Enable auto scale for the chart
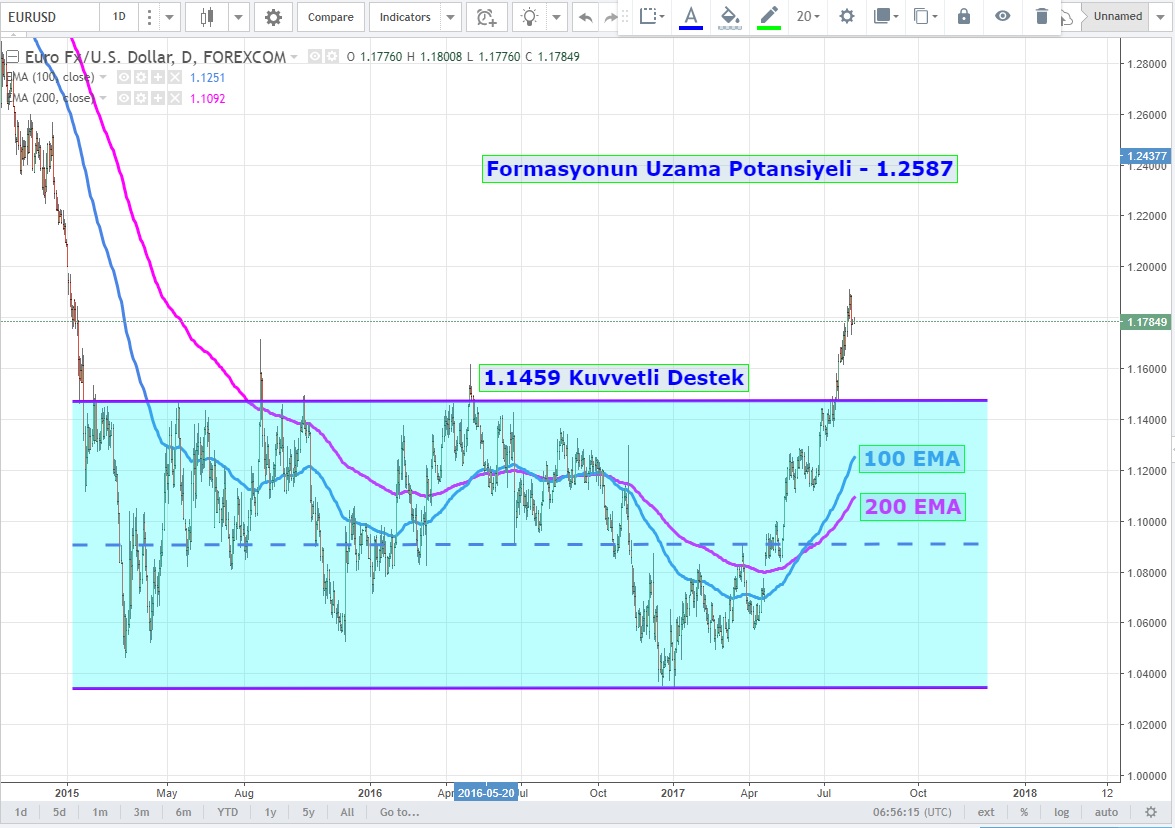Screen dimensions: 1175x828 pyautogui.click(x=1106, y=812)
